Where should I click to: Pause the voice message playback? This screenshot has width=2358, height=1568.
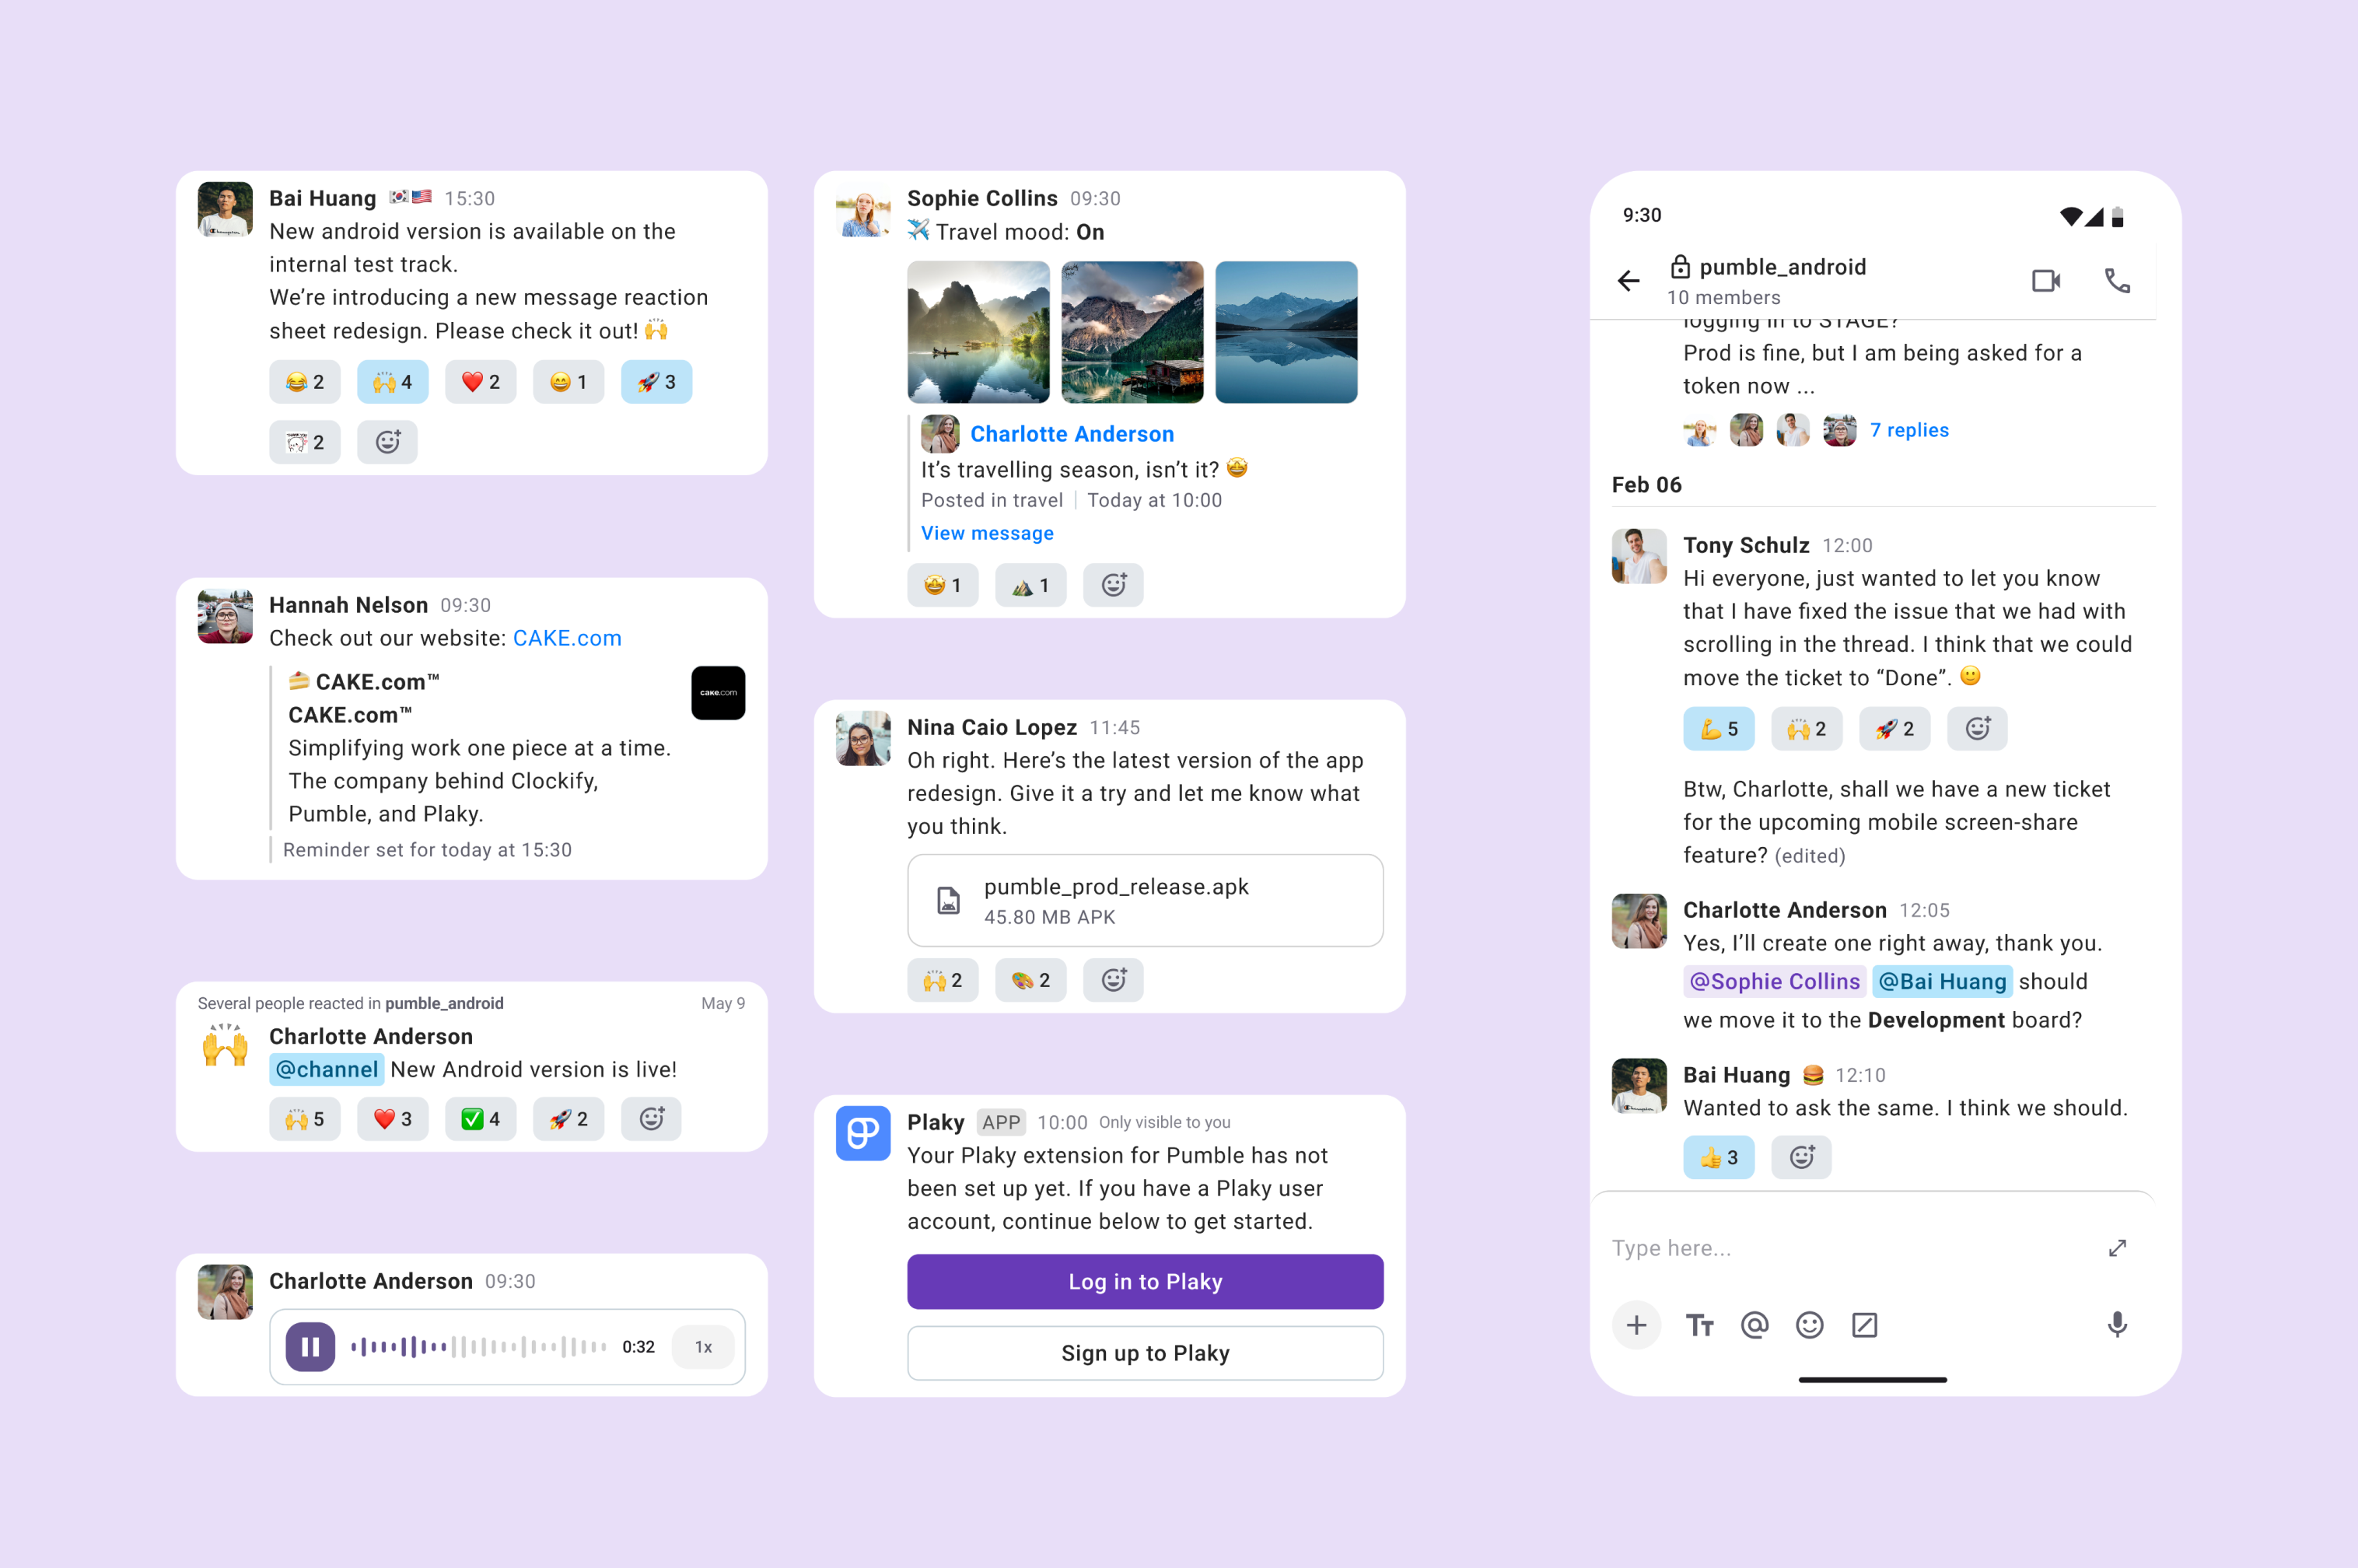pyautogui.click(x=310, y=1347)
